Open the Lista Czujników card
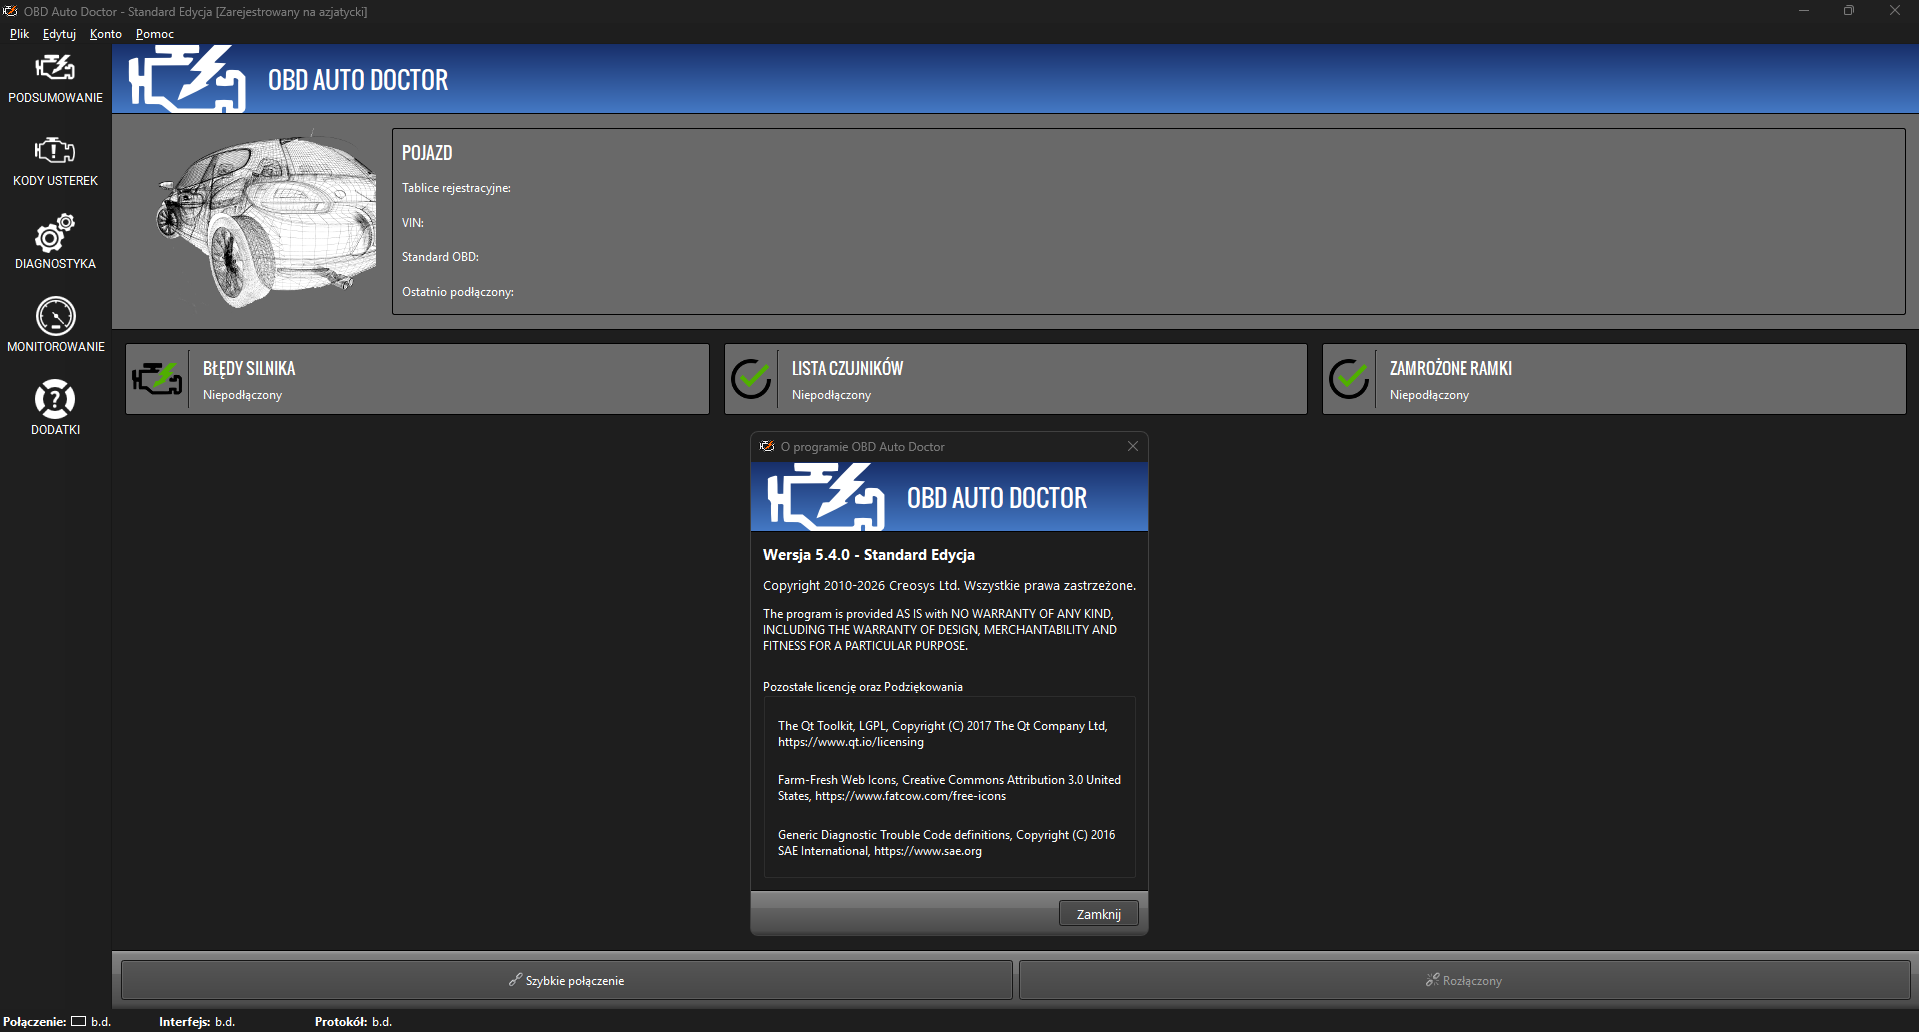1919x1032 pixels. coord(1016,379)
